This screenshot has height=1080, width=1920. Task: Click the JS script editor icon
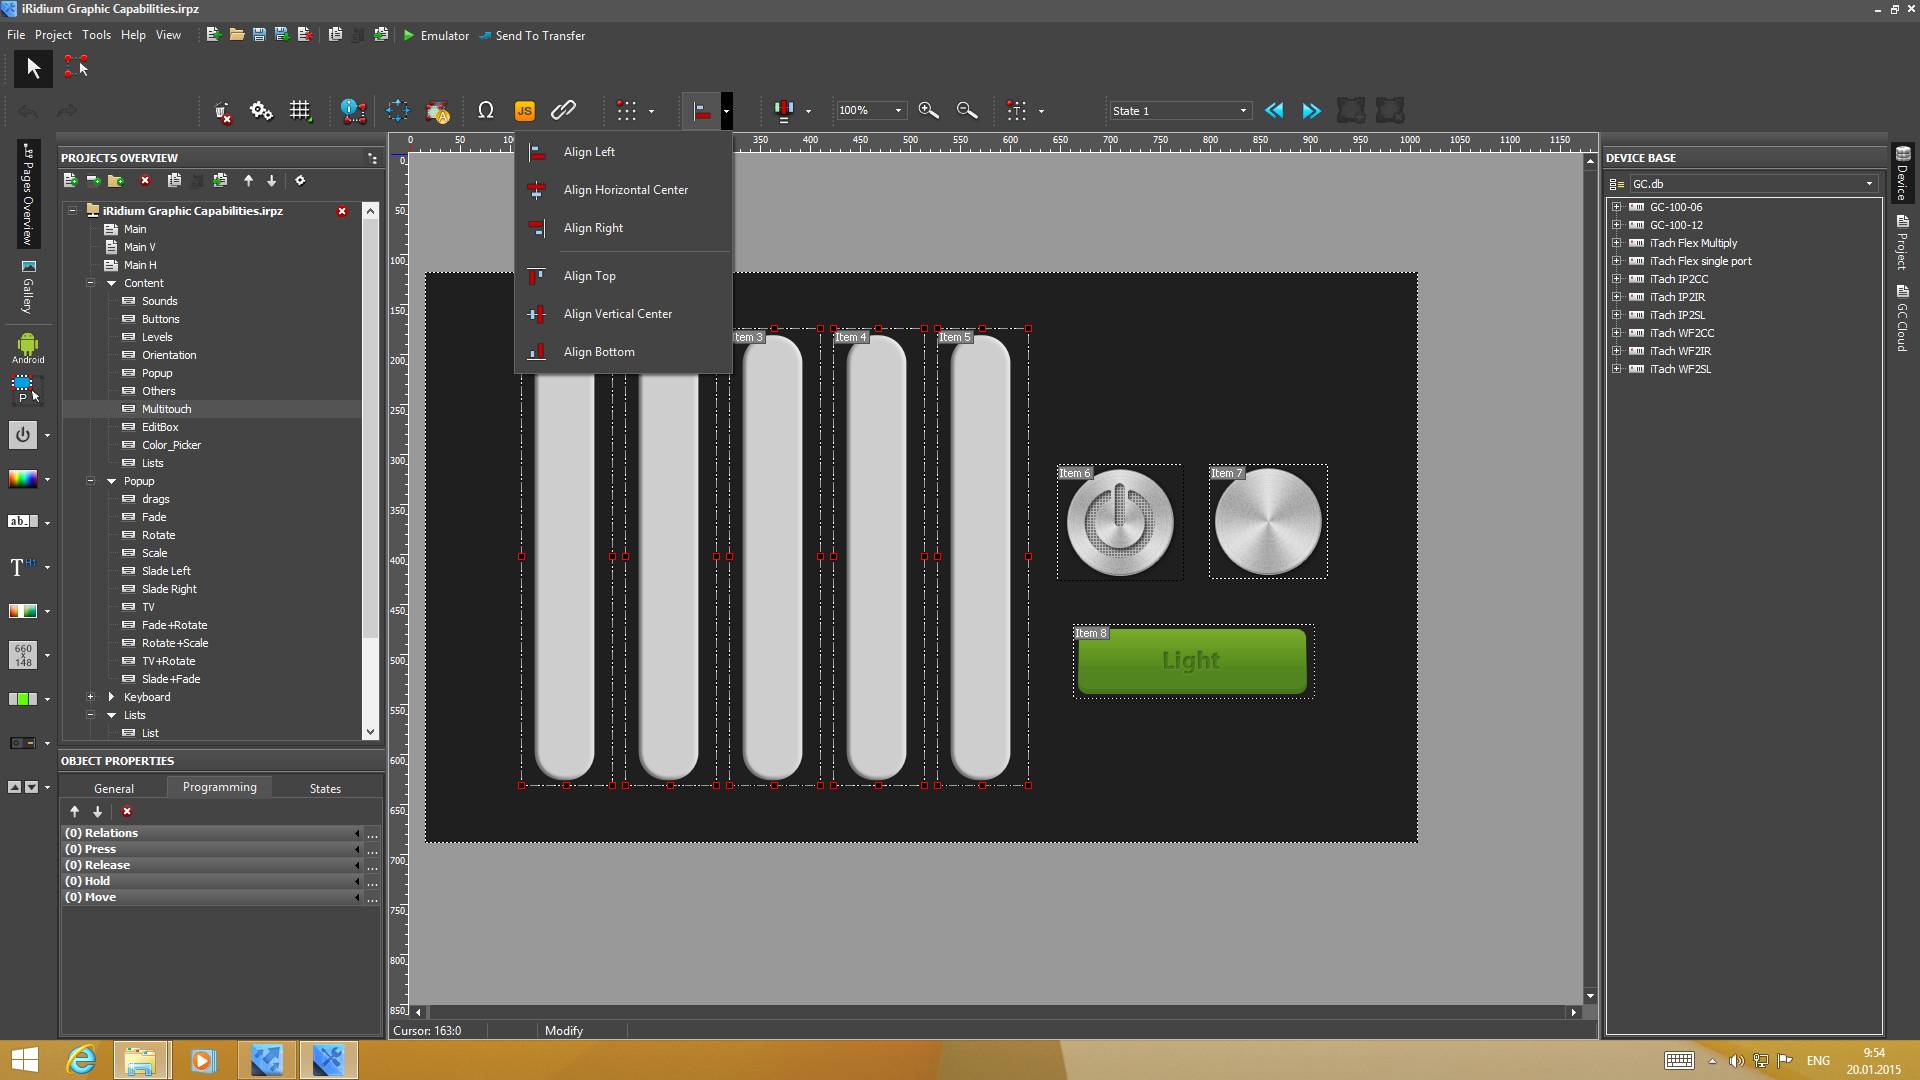click(x=524, y=111)
